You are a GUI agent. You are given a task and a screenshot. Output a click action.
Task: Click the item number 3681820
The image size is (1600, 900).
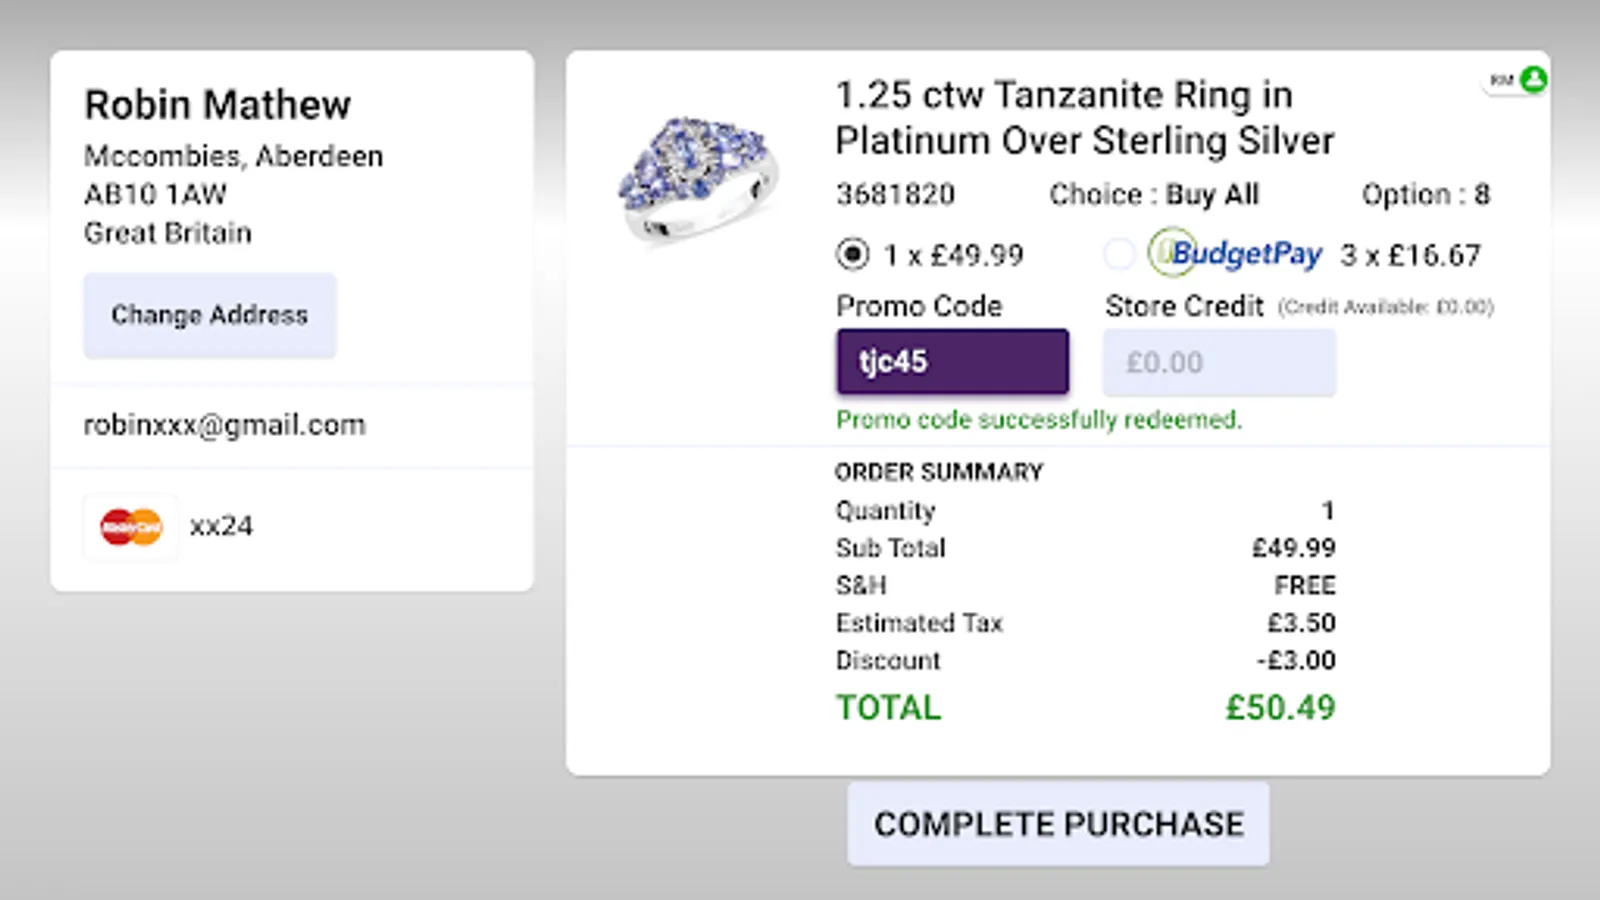pyautogui.click(x=895, y=194)
